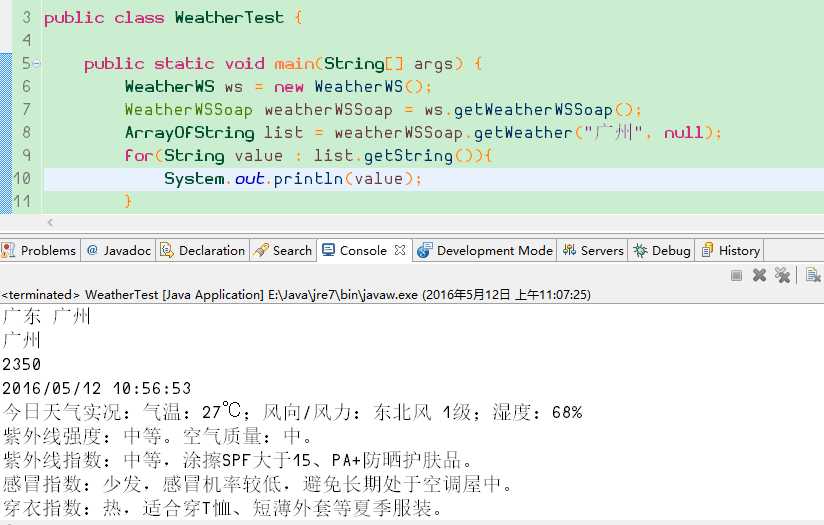Click console output line '2350'
Viewport: 824px width, 525px height.
point(22,364)
